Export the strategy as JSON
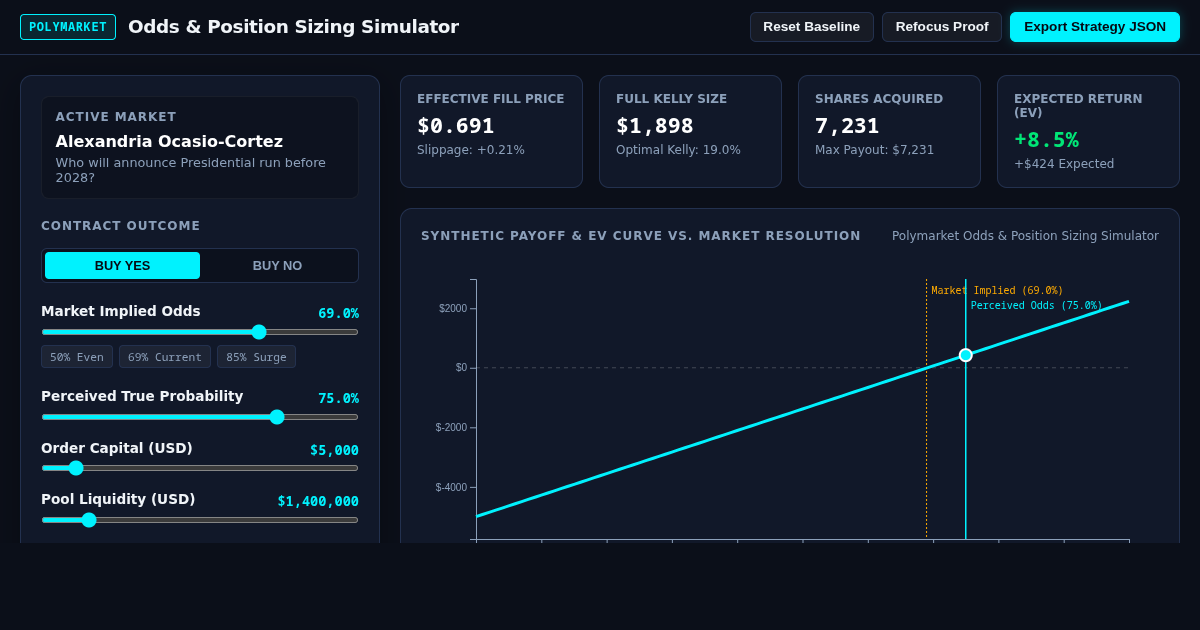Screen dimensions: 1200x630 point(1095,27)
